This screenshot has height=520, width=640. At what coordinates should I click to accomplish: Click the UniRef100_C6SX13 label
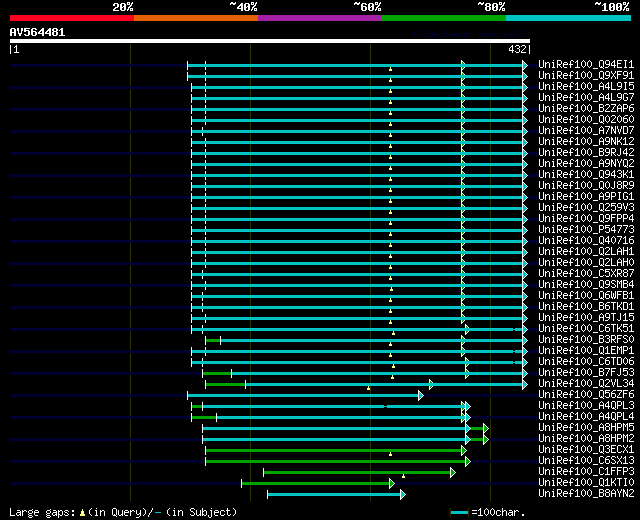(586, 461)
